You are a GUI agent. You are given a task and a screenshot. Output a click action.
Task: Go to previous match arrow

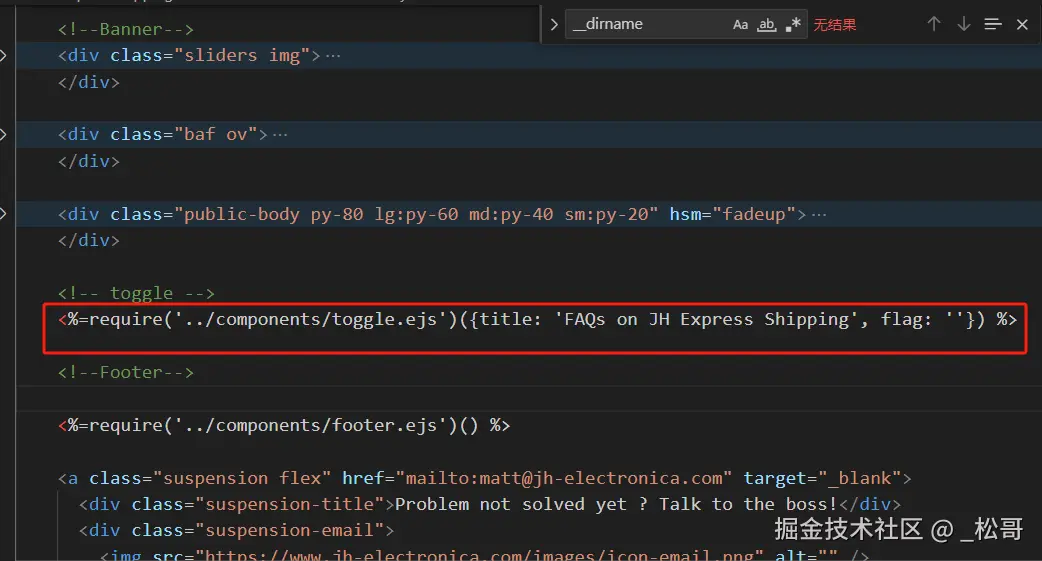pos(934,25)
